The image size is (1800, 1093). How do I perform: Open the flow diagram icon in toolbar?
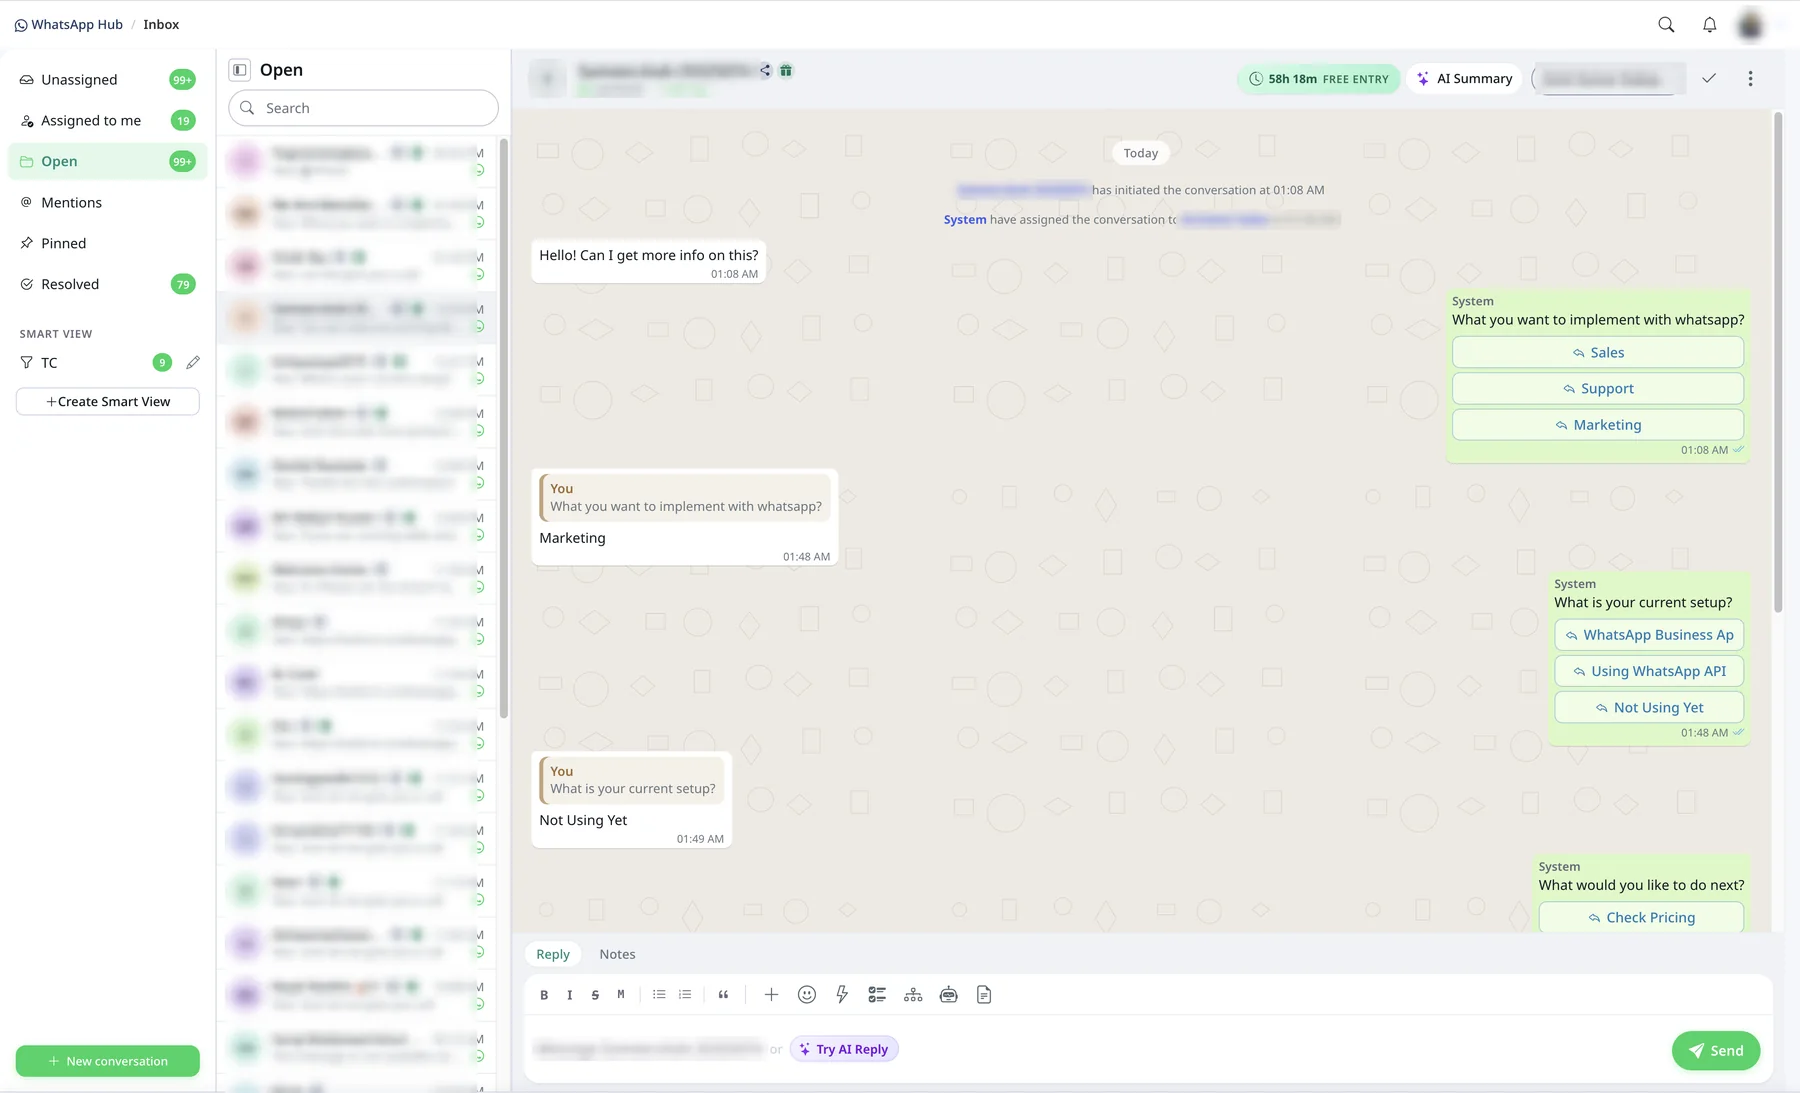[x=913, y=995]
